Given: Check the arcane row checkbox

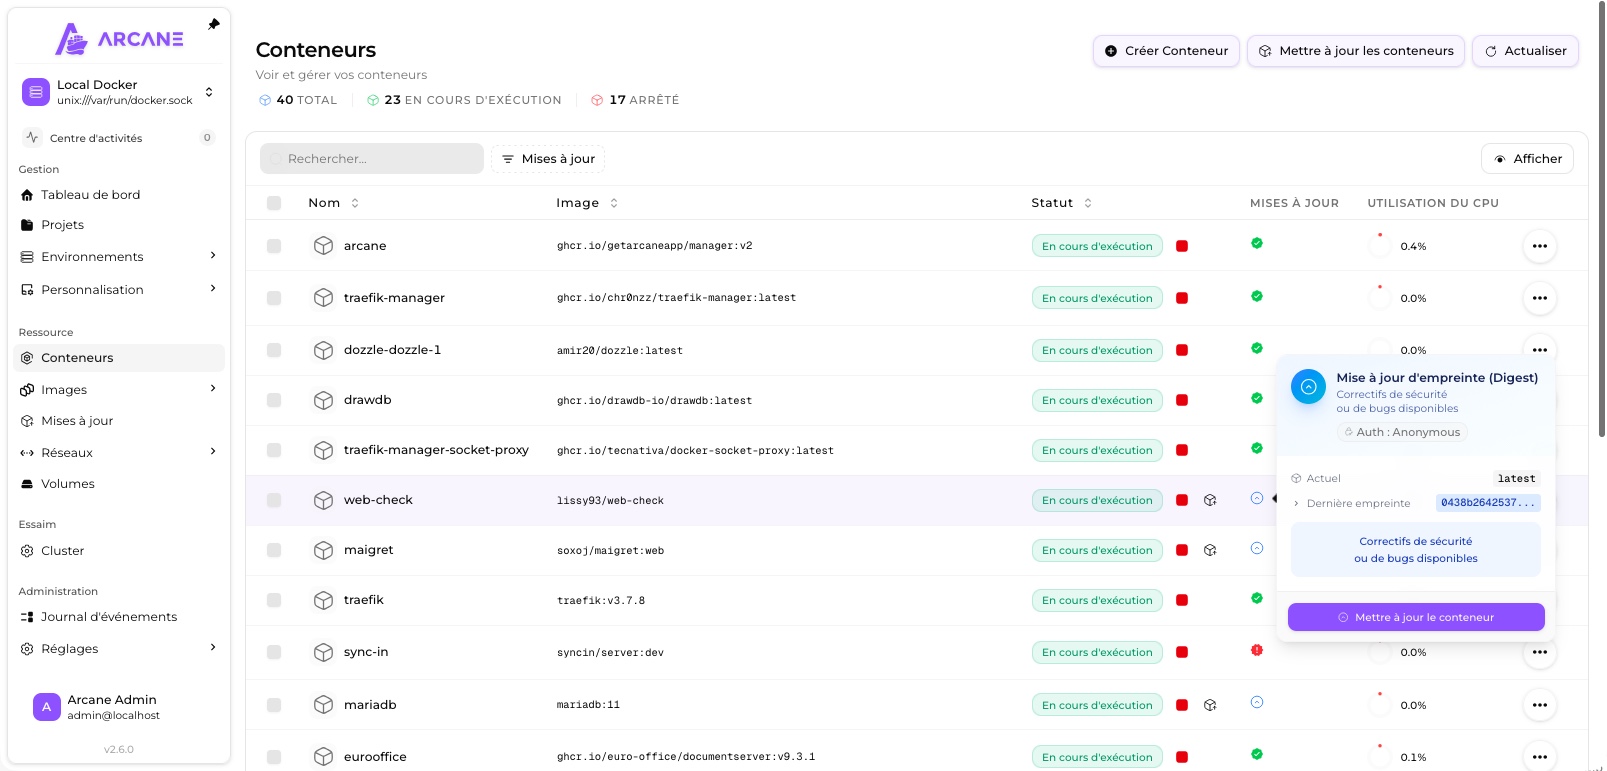Looking at the screenshot, I should (x=274, y=246).
